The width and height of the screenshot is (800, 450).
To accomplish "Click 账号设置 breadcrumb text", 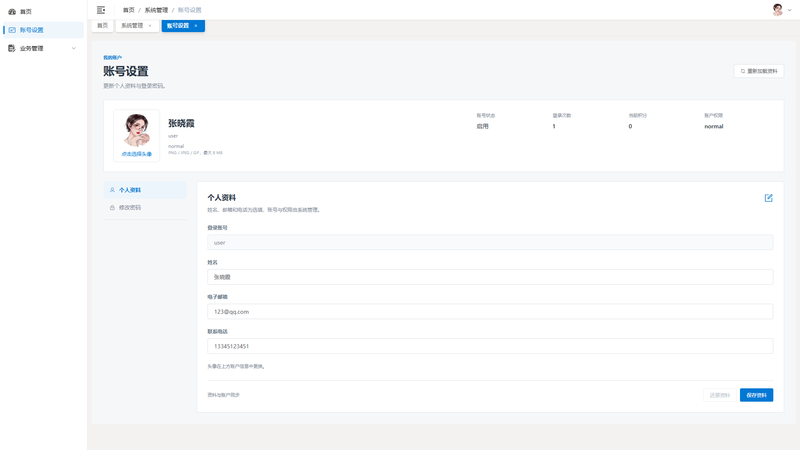I will tap(189, 10).
